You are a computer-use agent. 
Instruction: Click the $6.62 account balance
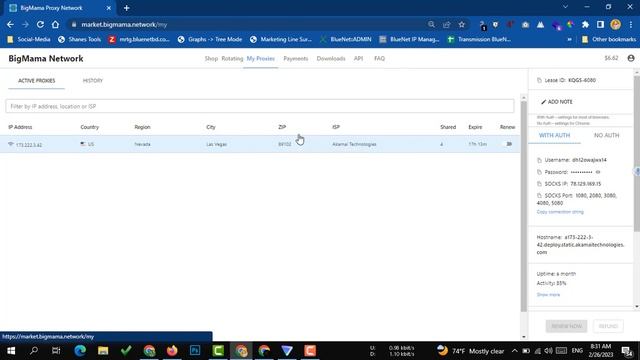coord(611,58)
